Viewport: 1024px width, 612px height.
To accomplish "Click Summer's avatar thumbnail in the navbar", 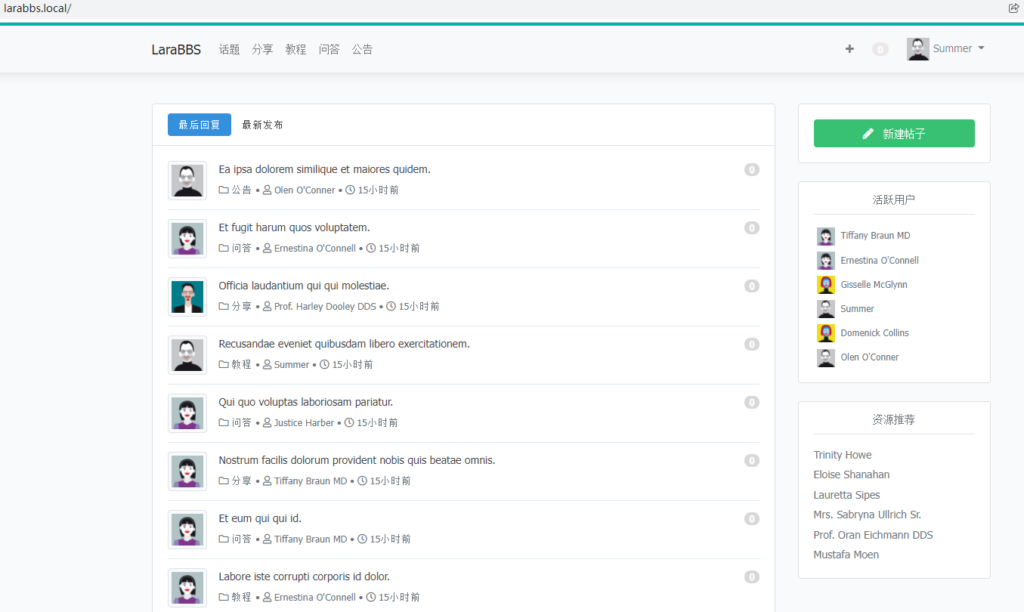I will 917,48.
